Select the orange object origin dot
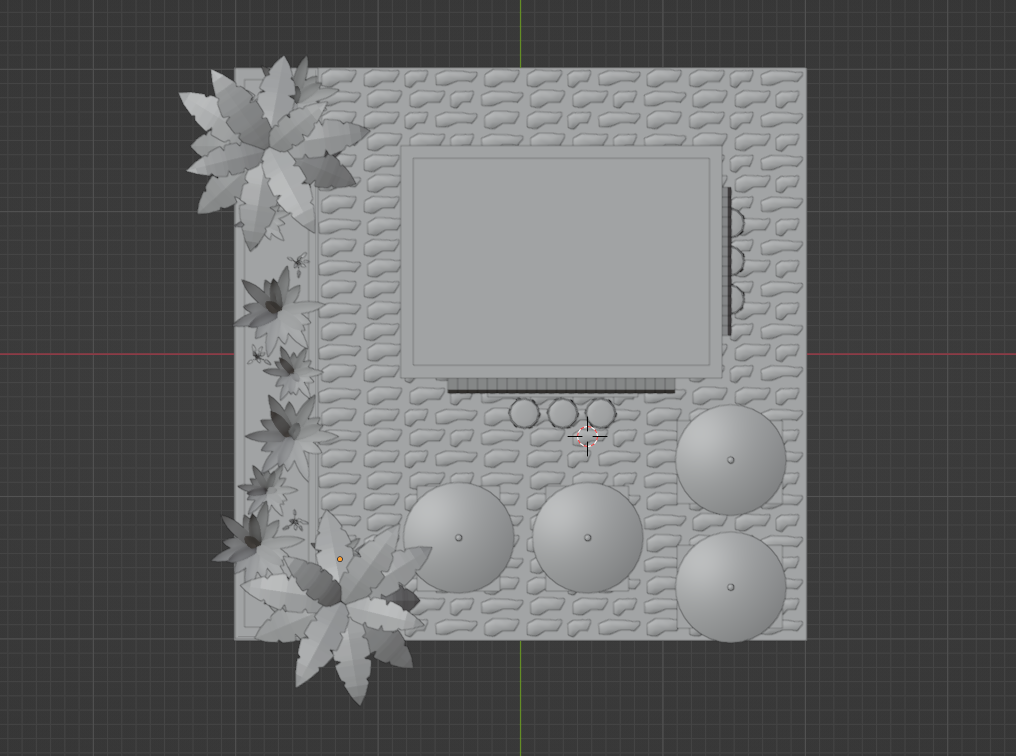 coord(340,559)
